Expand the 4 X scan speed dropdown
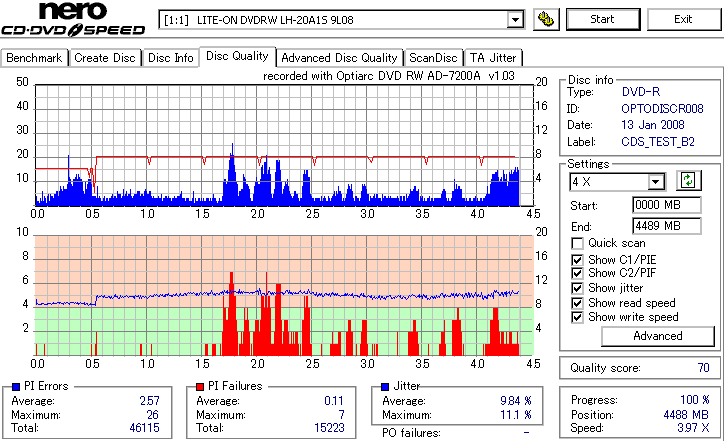Image resolution: width=724 pixels, height=441 pixels. 655,182
